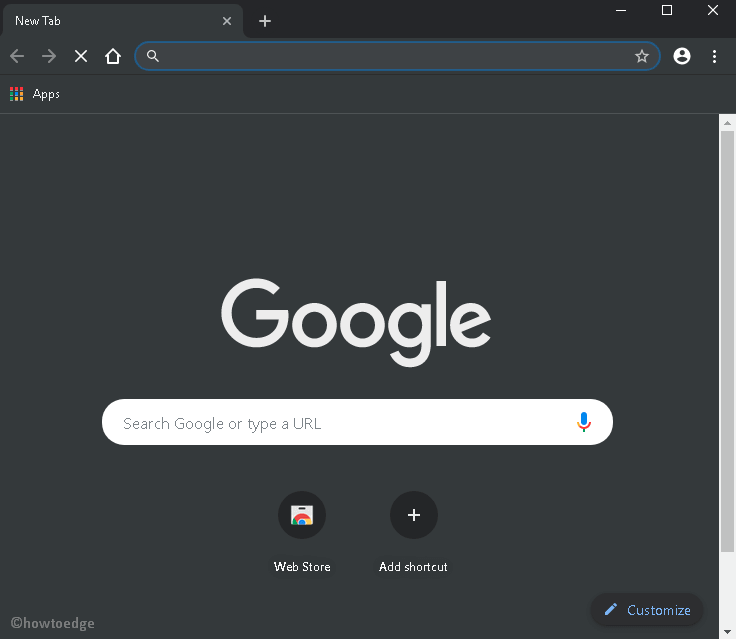Open the profile avatar menu
This screenshot has width=736, height=639.
click(682, 56)
